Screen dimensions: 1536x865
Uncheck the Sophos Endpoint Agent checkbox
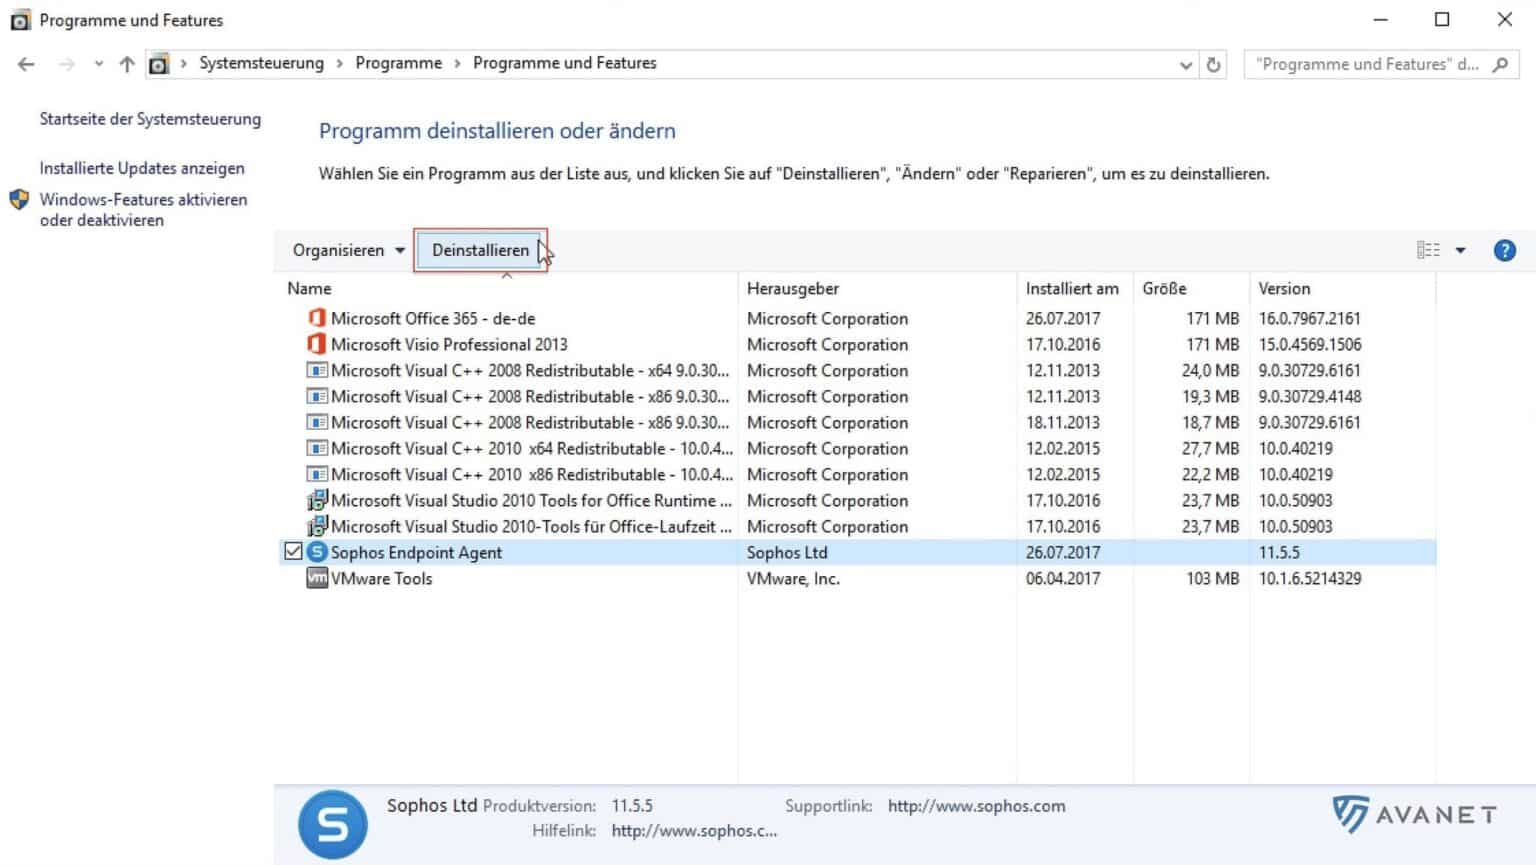click(x=293, y=551)
